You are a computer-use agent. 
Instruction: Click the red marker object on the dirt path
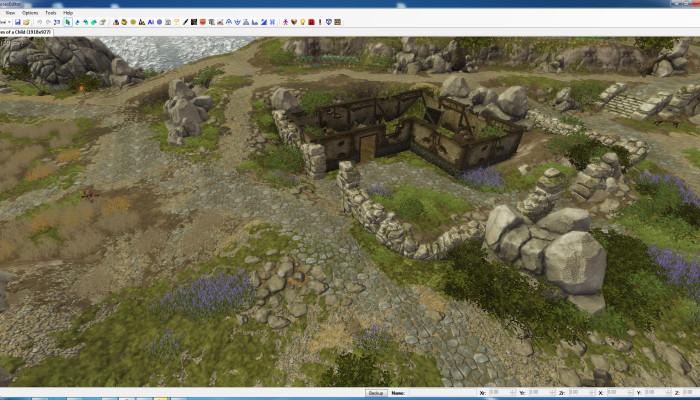(x=90, y=195)
